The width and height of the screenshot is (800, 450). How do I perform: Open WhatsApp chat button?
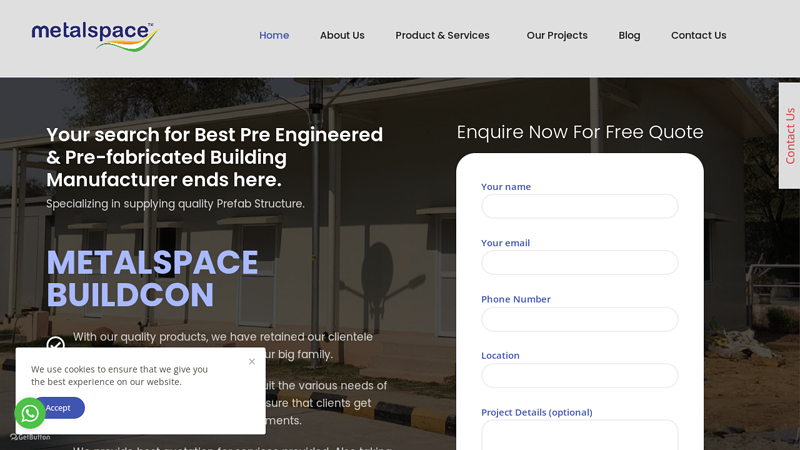click(30, 413)
